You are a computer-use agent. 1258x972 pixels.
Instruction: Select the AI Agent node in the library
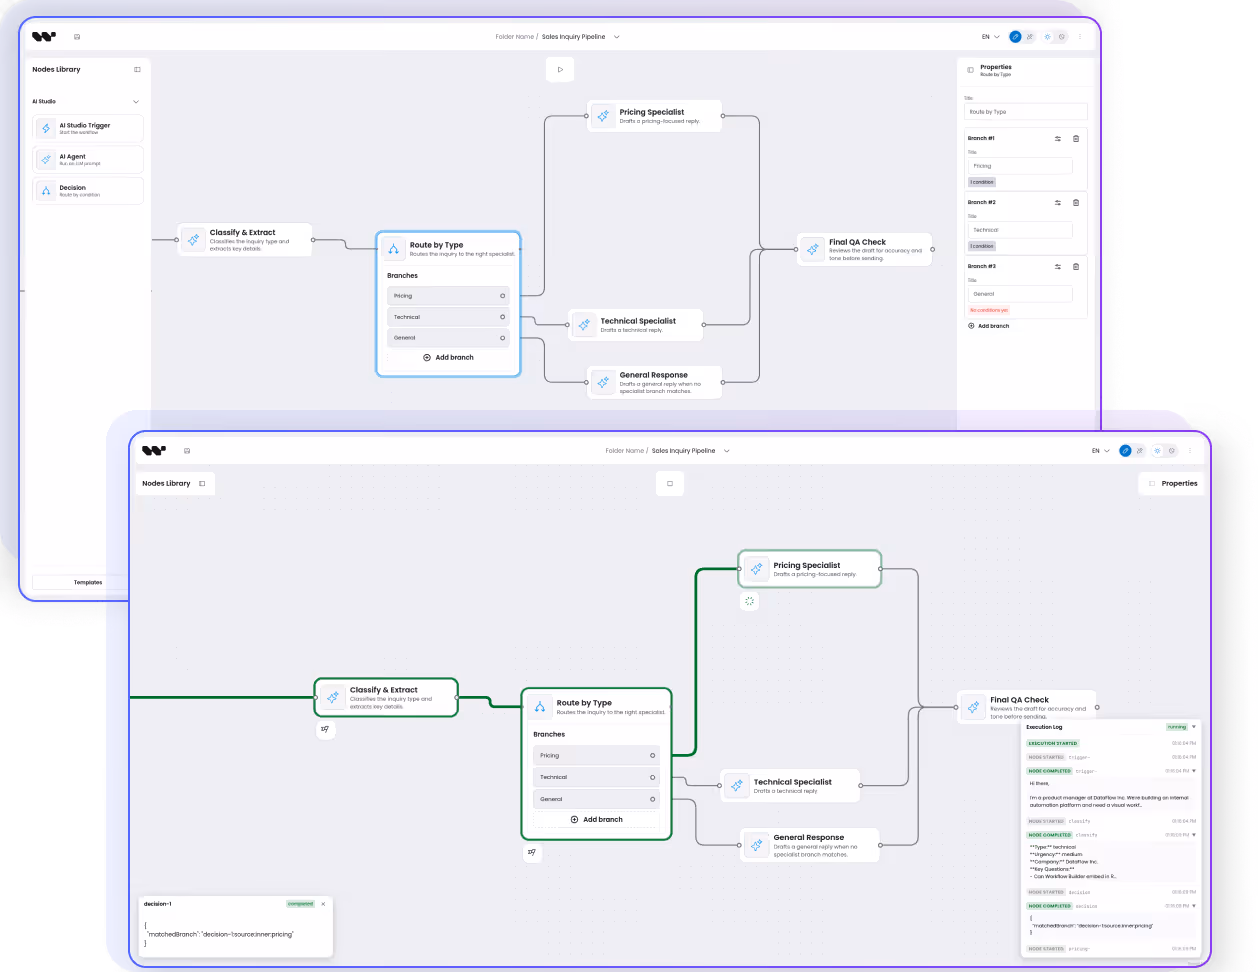coord(88,159)
